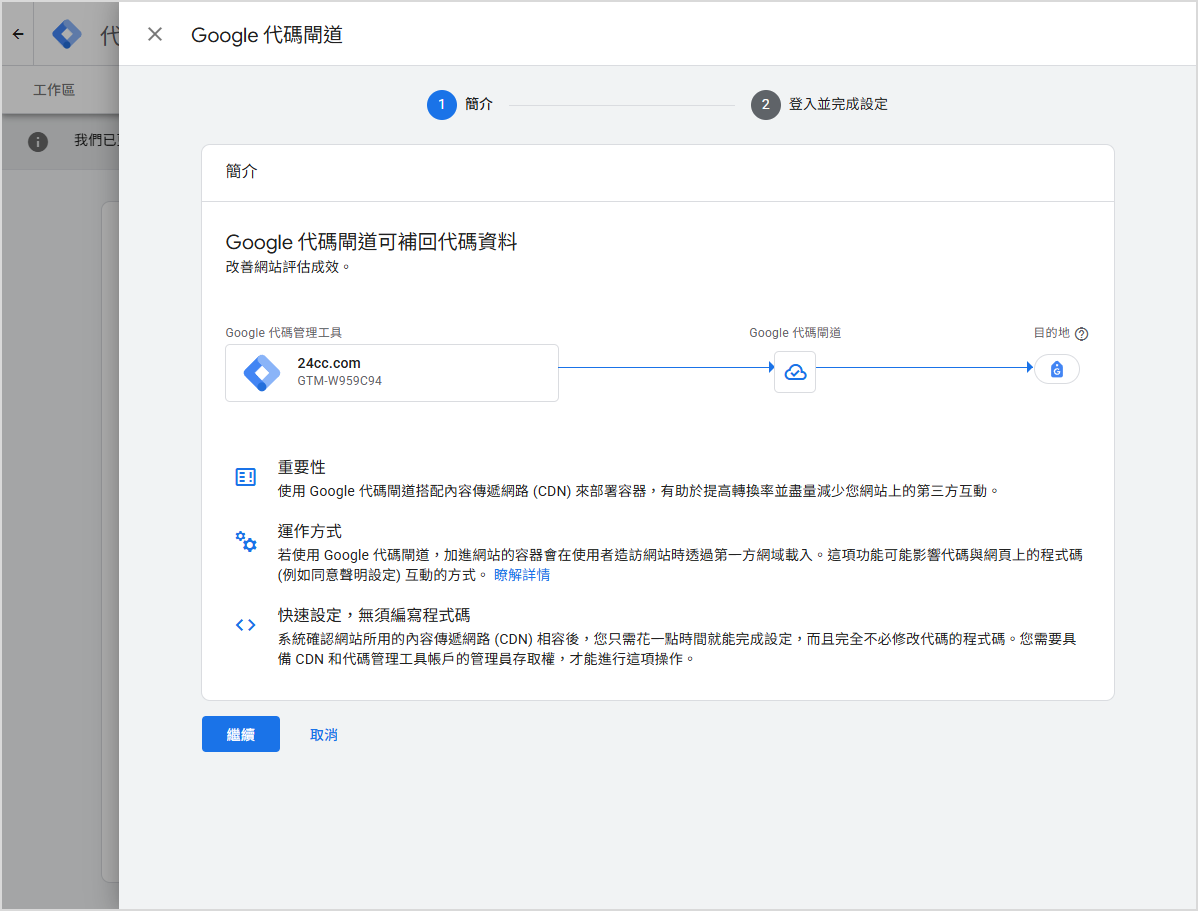Close the Google 代碼閘道 panel

pyautogui.click(x=155, y=34)
